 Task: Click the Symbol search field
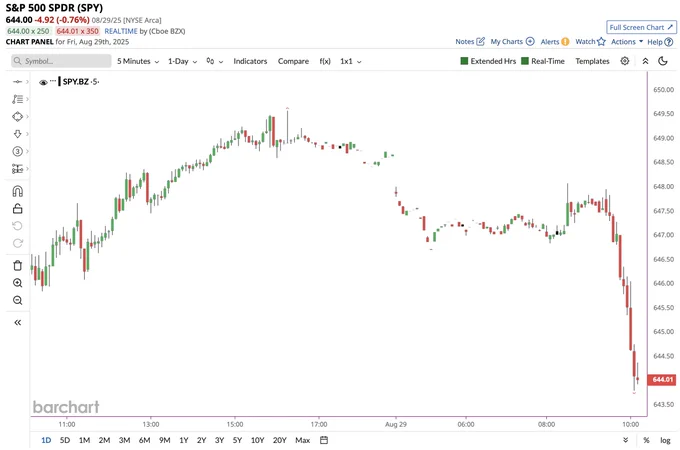(61, 61)
